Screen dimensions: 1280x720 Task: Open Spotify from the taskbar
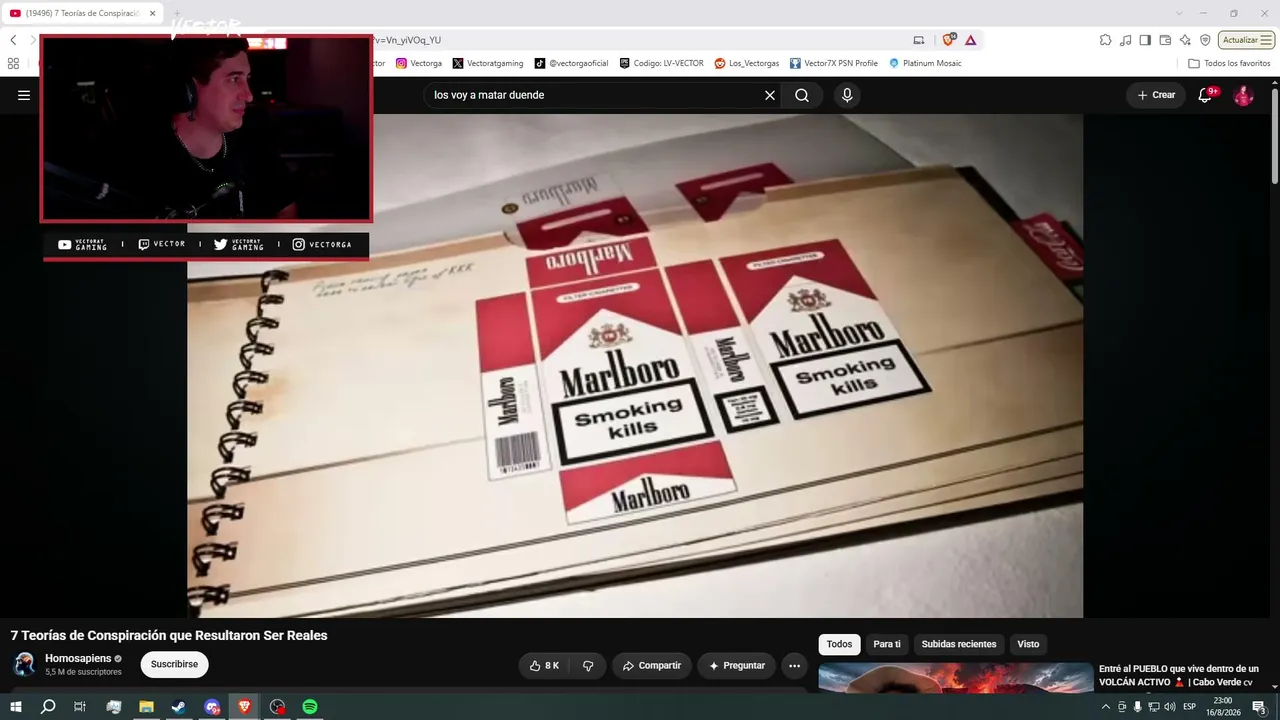[310, 707]
